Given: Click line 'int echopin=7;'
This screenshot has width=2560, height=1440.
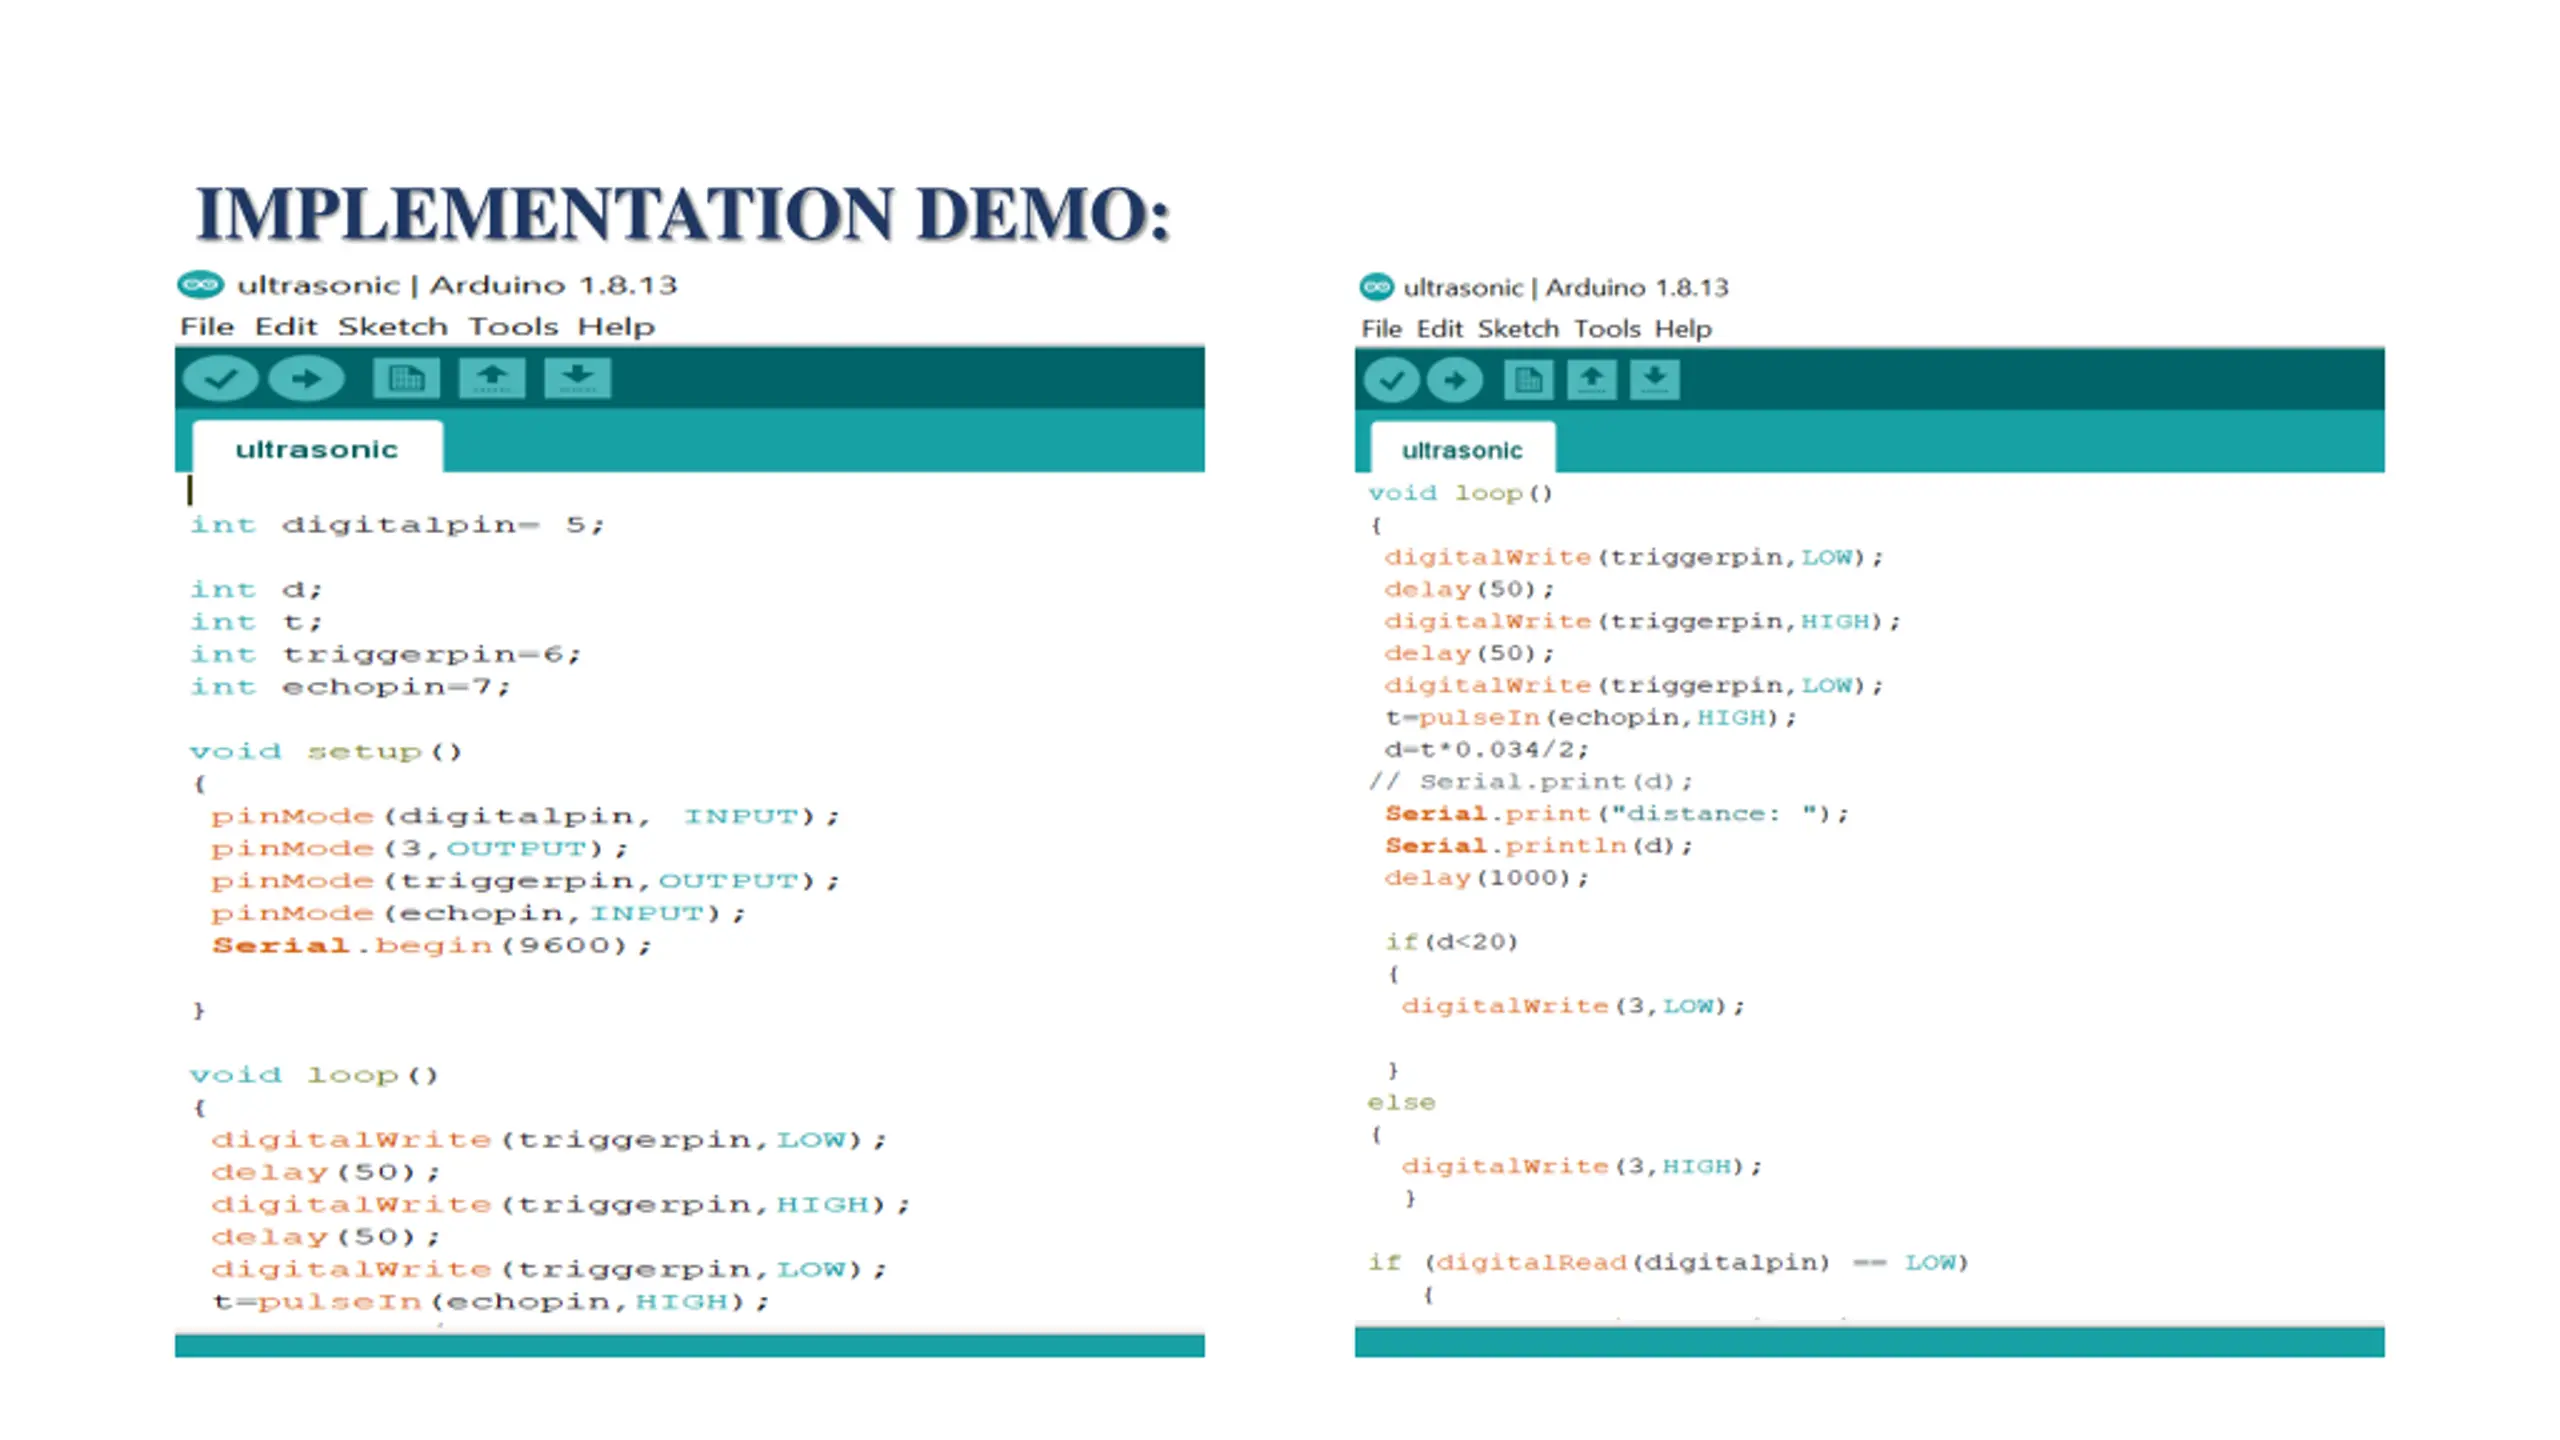Looking at the screenshot, I should click(350, 687).
